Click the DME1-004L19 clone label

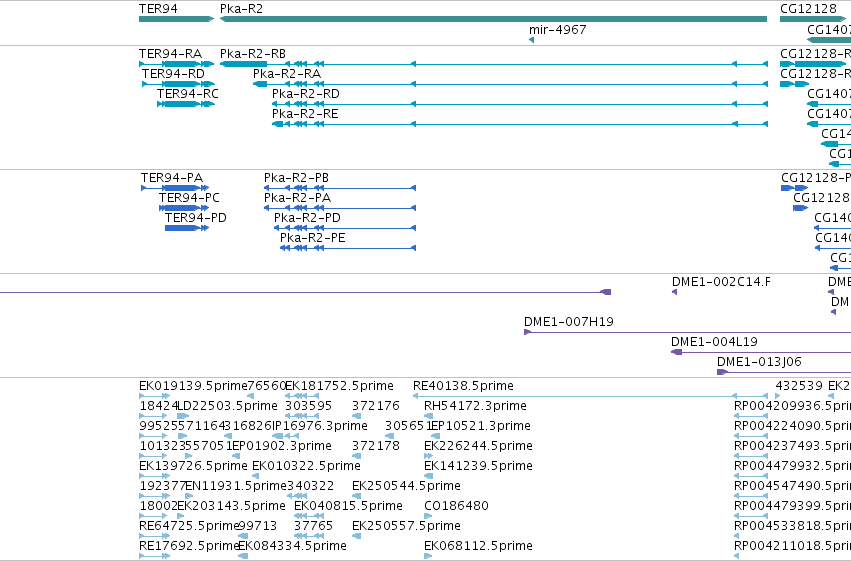click(x=714, y=342)
